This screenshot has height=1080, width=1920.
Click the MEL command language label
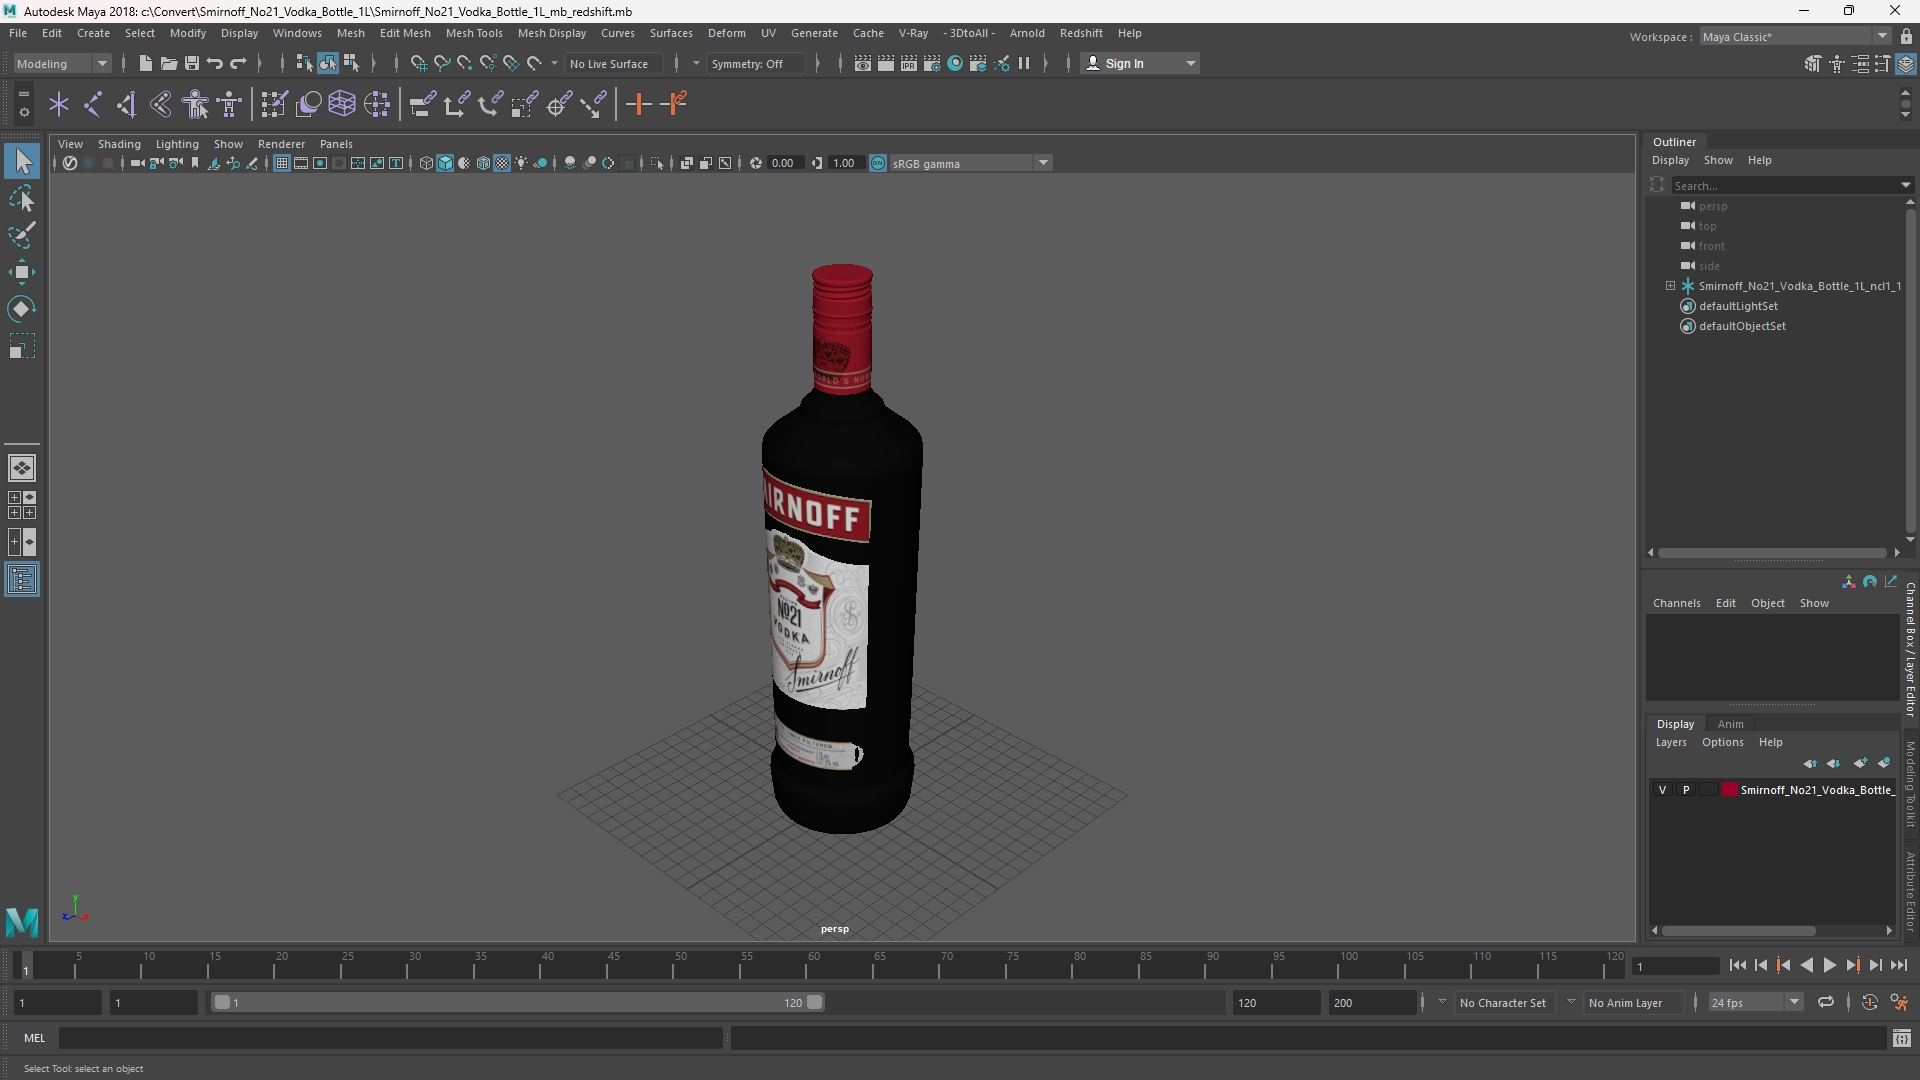35,1038
